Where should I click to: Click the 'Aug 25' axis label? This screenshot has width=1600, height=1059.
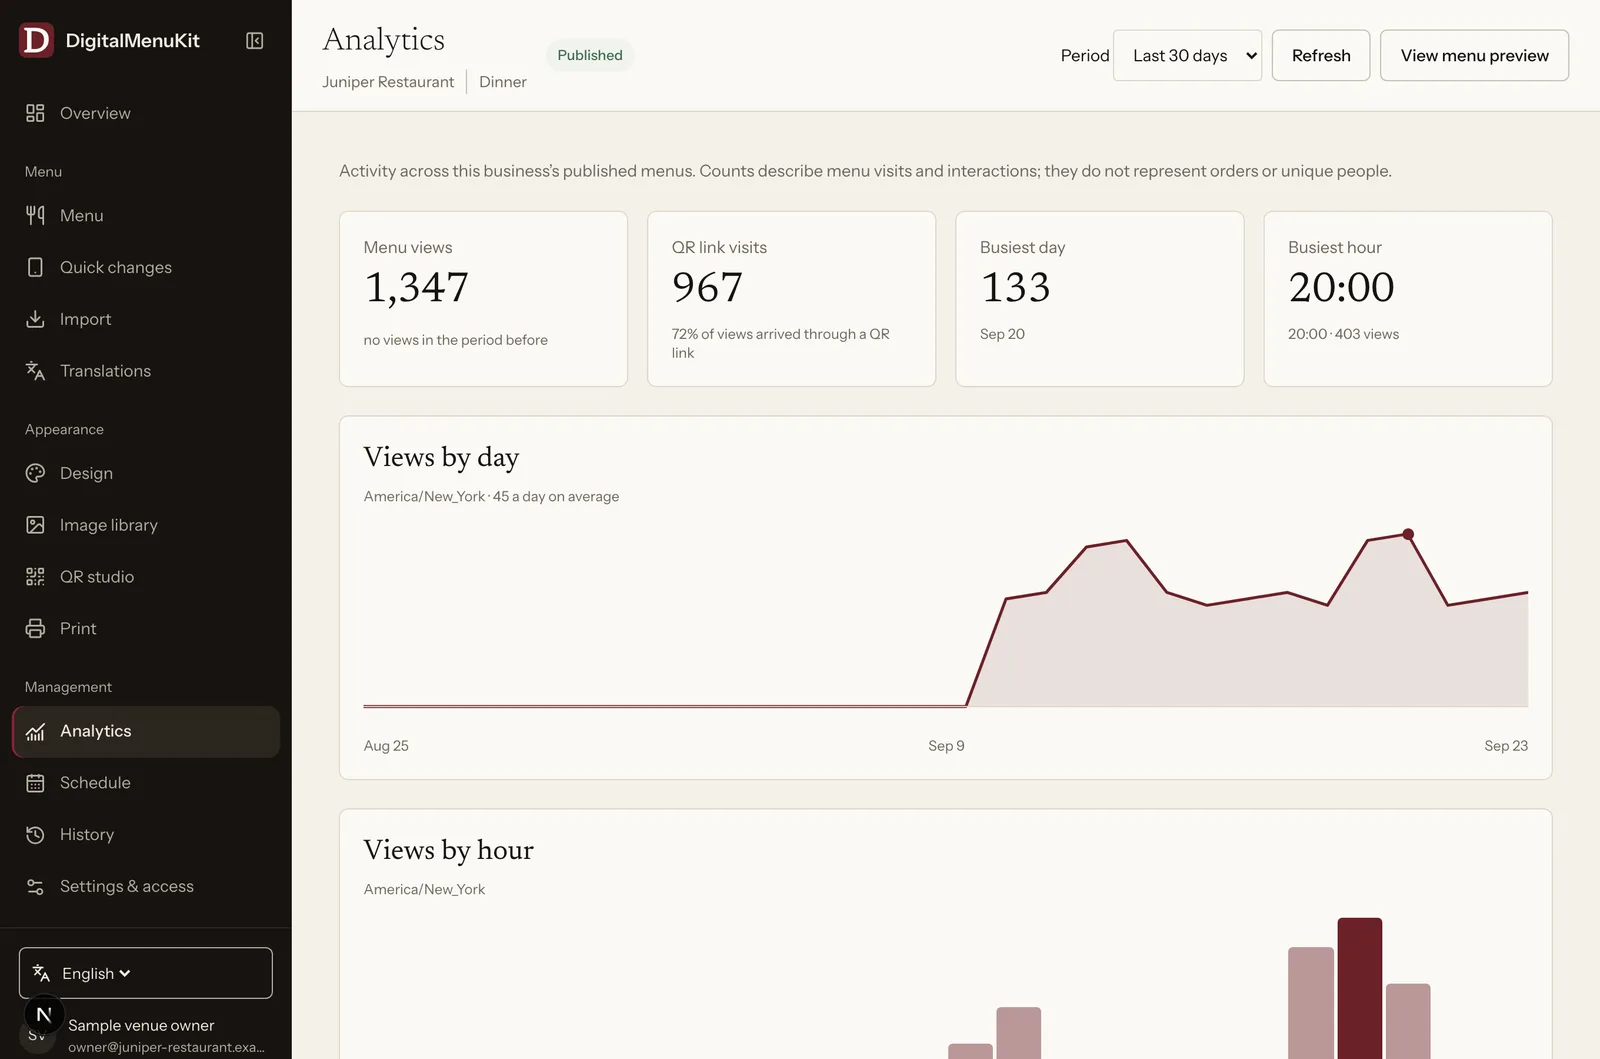pos(386,746)
